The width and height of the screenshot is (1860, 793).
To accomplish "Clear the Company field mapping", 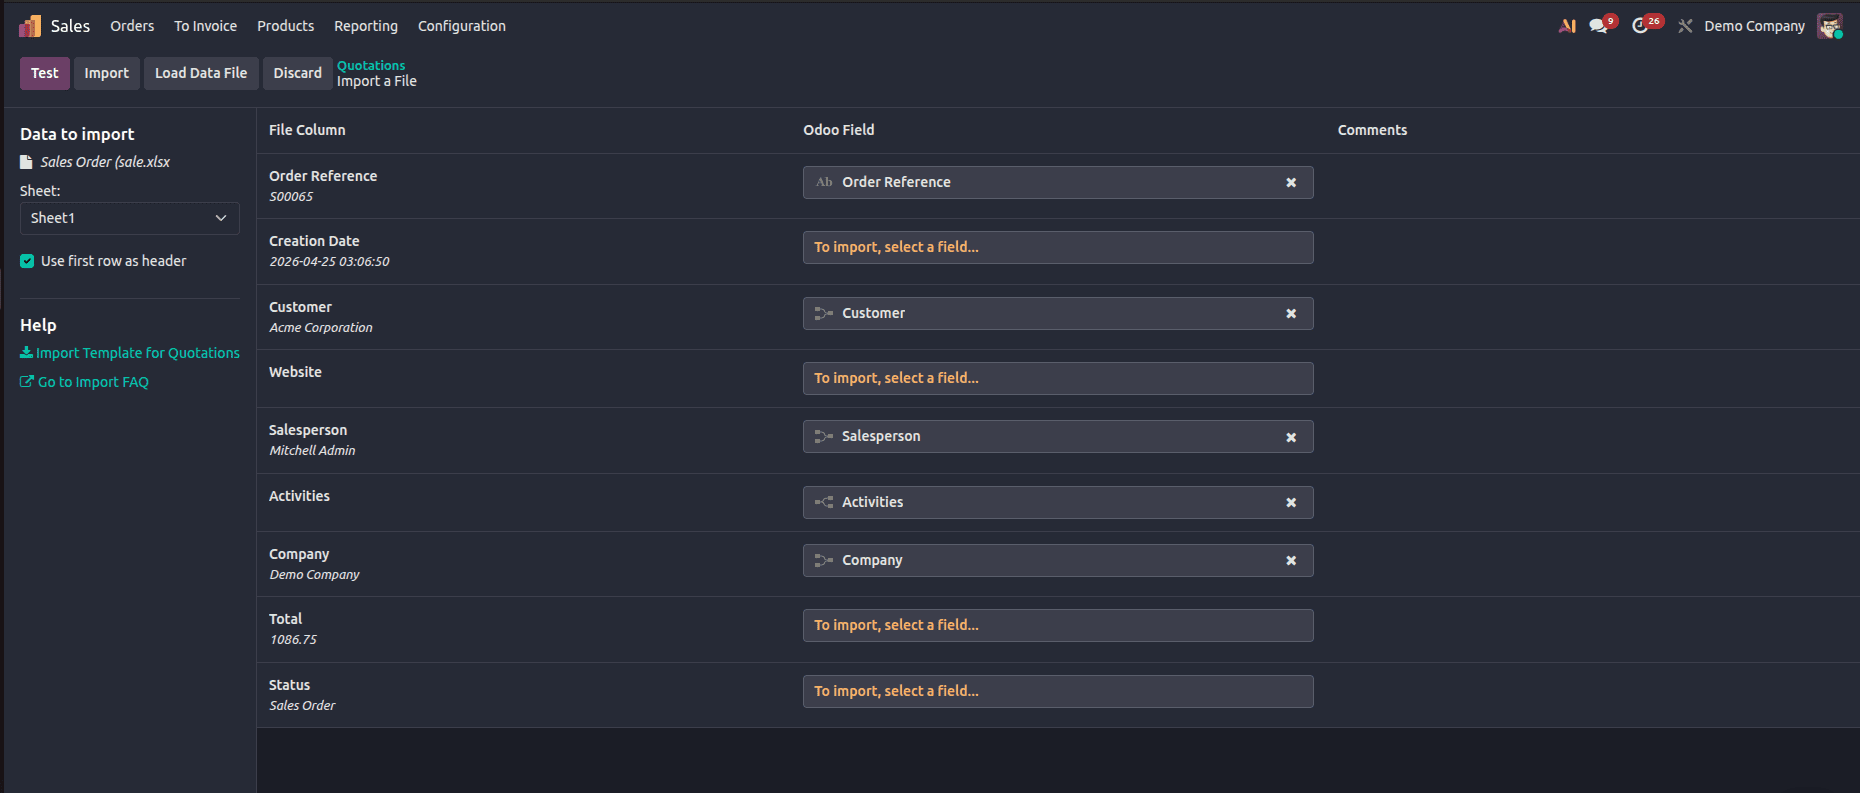I will [1291, 561].
